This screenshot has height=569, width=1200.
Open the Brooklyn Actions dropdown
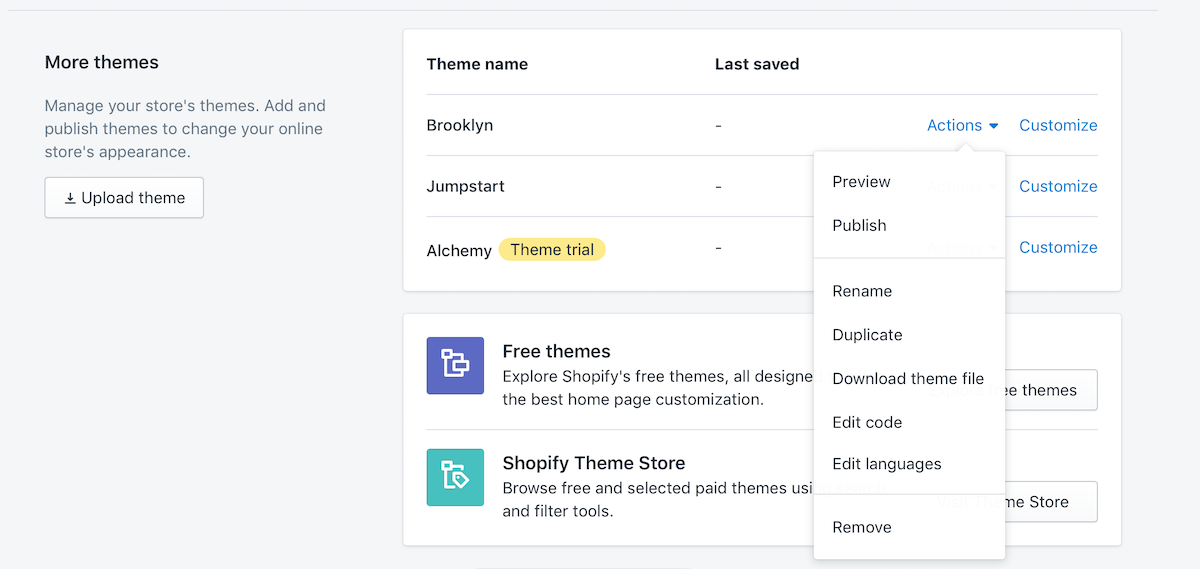pos(962,125)
